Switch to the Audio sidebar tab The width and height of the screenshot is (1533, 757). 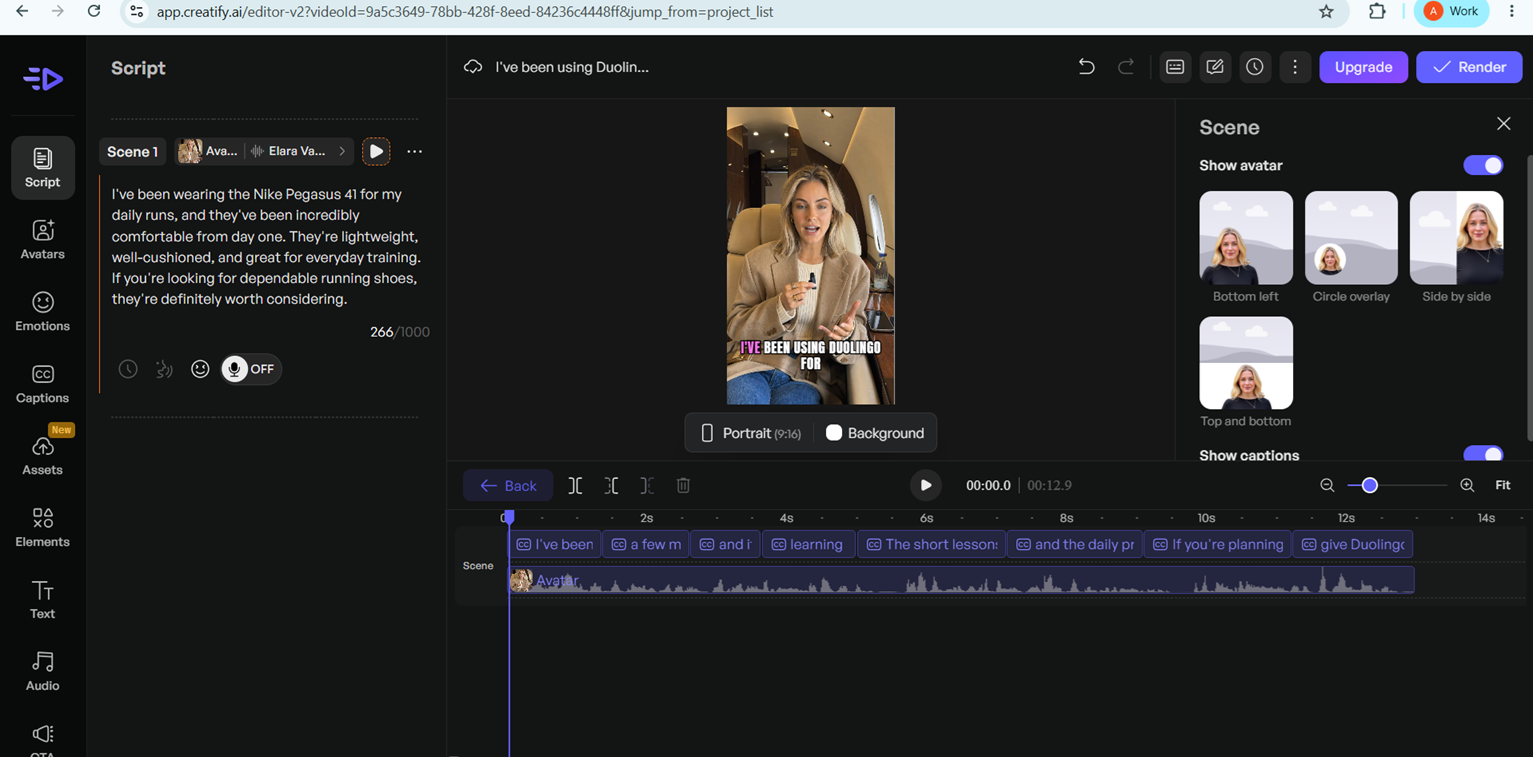tap(42, 672)
